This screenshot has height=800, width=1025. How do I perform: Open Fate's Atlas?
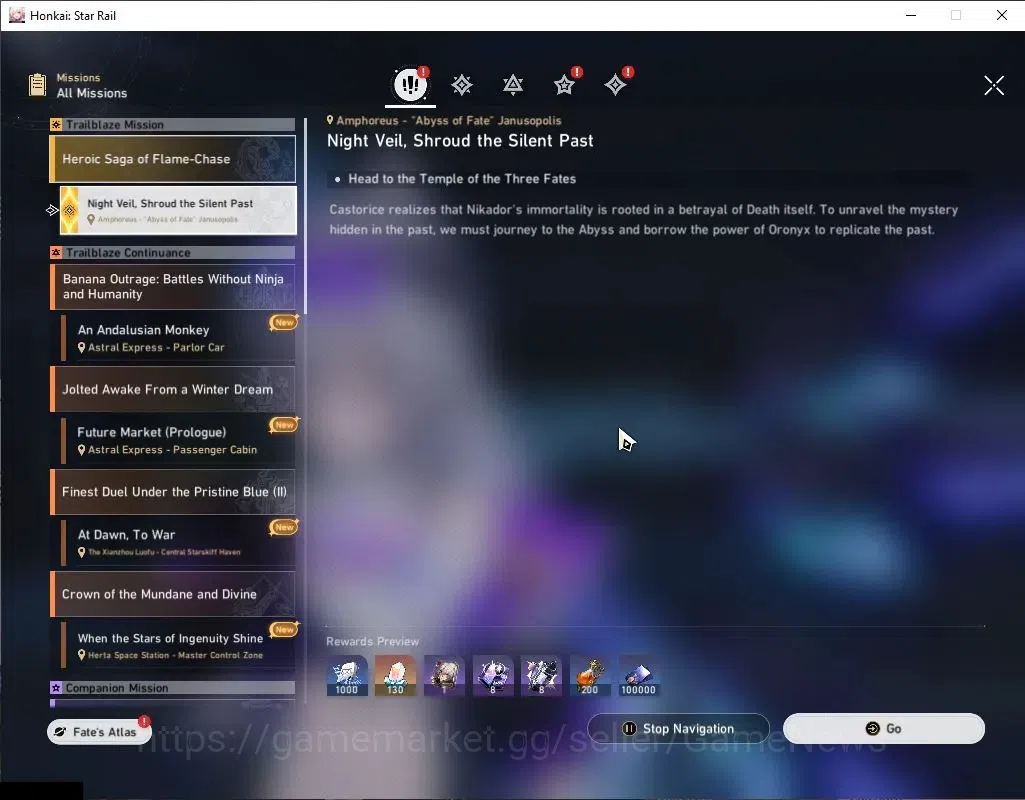point(99,732)
